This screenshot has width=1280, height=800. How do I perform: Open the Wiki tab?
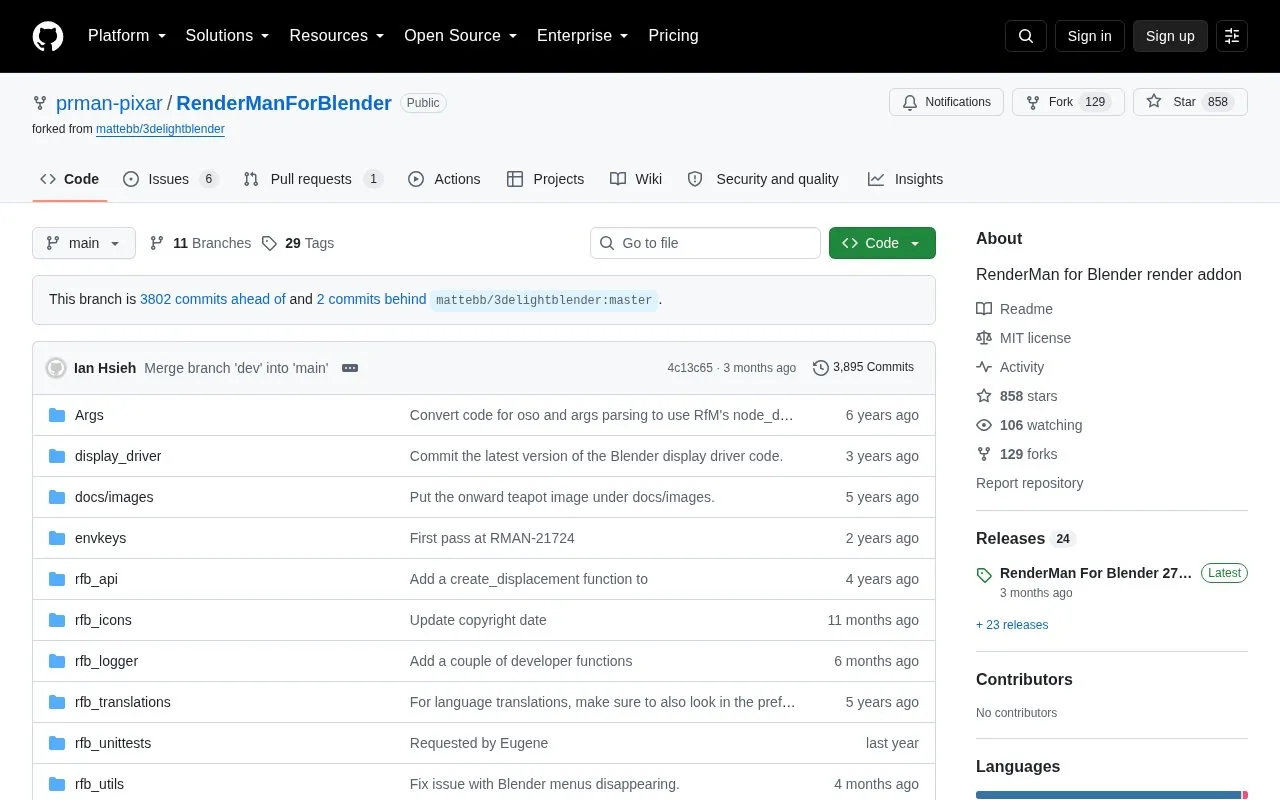click(x=636, y=179)
